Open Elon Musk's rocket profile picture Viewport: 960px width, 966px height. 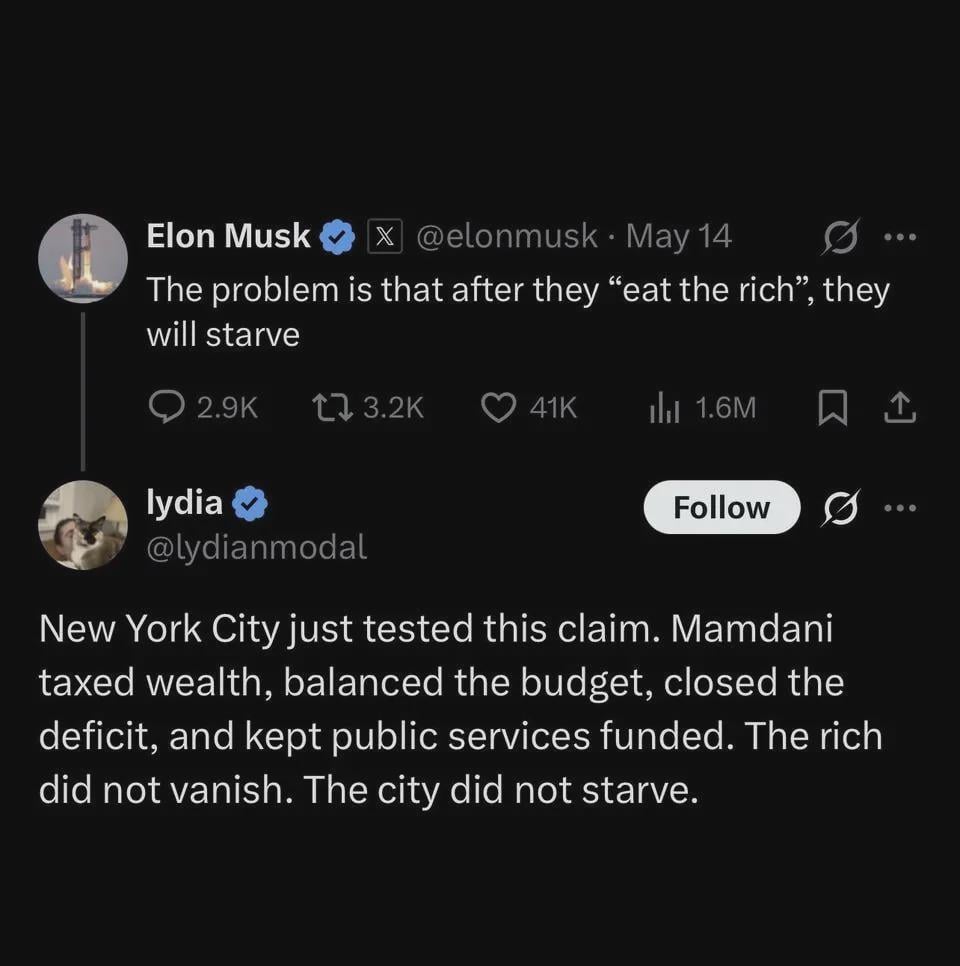(x=83, y=259)
